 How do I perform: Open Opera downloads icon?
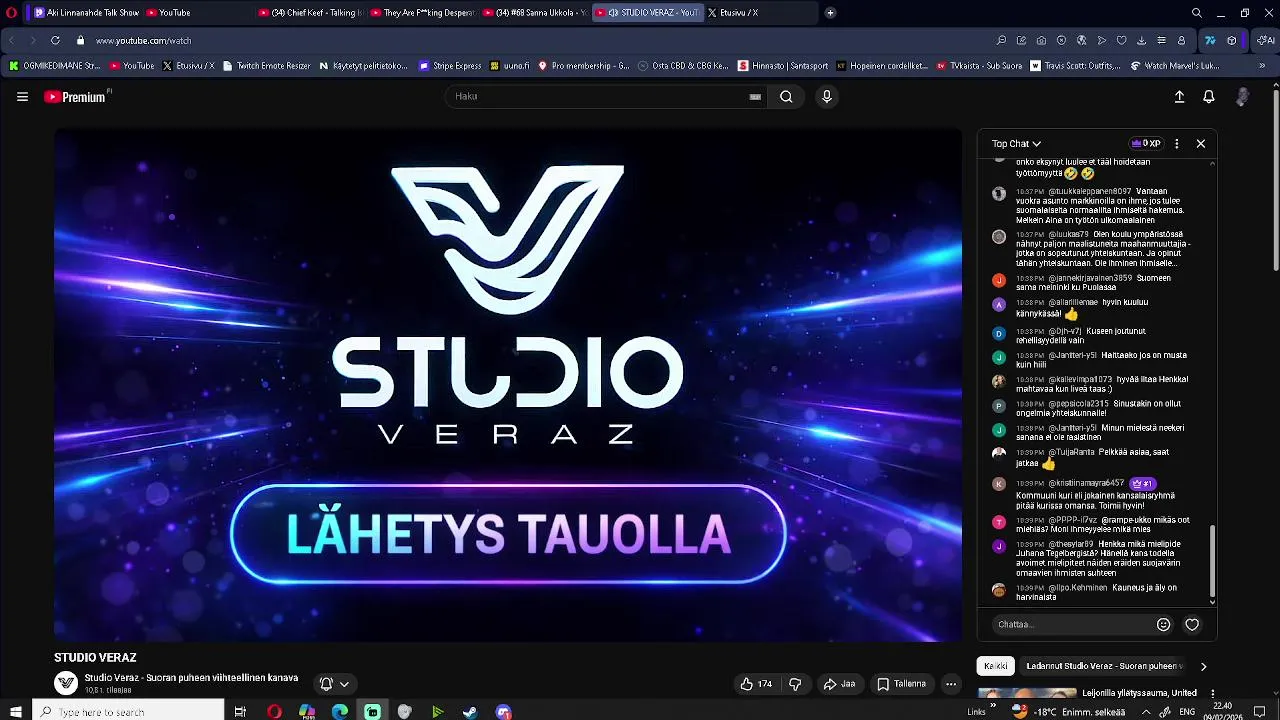click(1141, 41)
